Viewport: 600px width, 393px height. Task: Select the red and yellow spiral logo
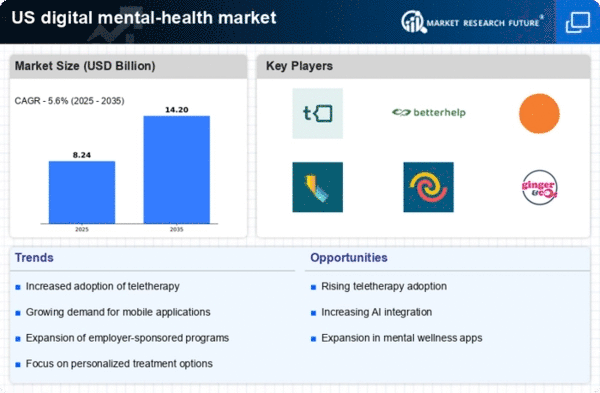(429, 187)
